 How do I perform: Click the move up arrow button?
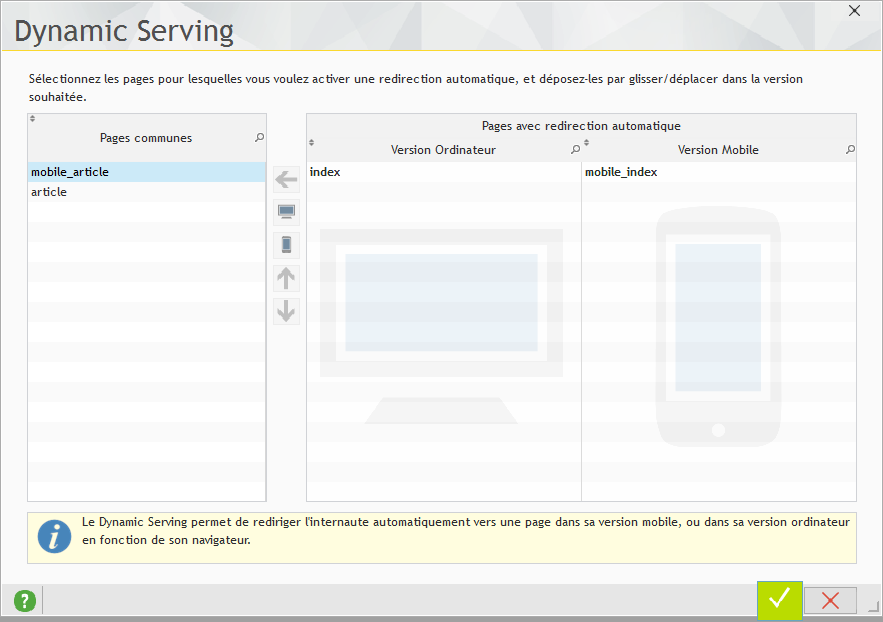click(286, 278)
